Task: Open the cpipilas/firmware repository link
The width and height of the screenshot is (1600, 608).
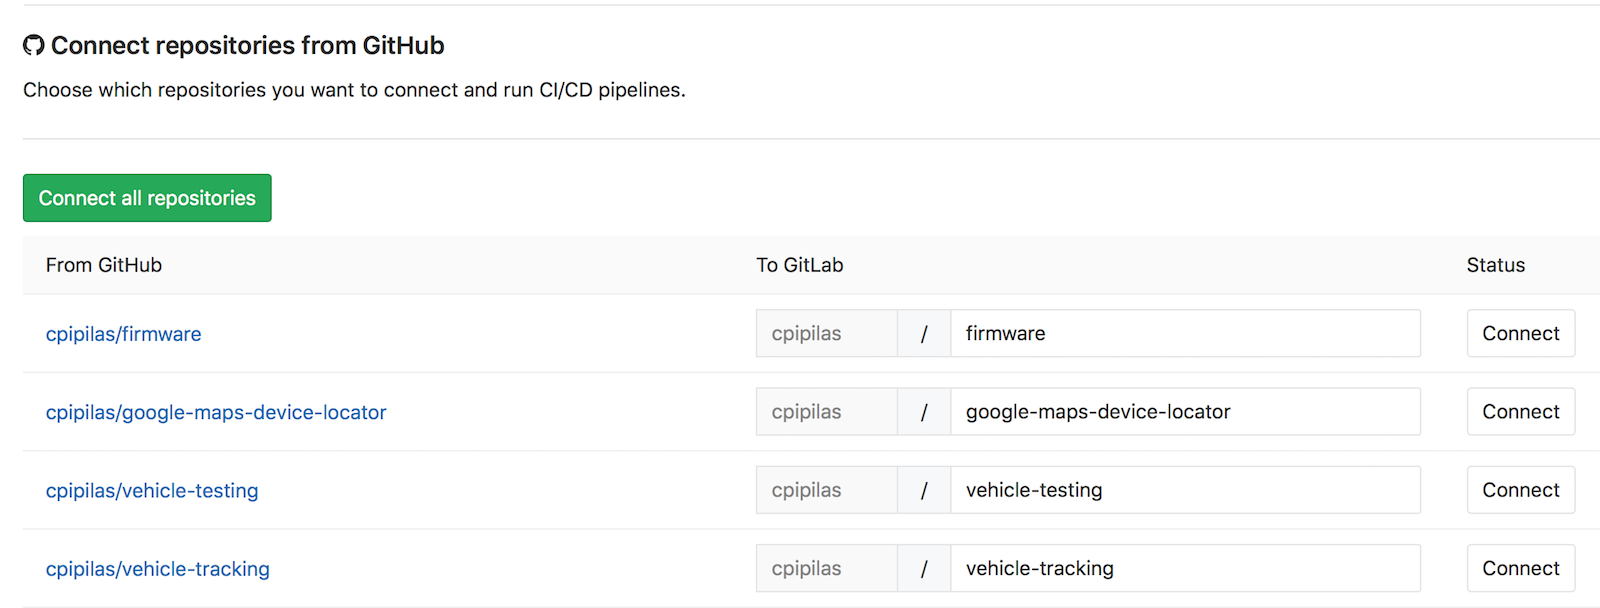Action: click(x=123, y=334)
